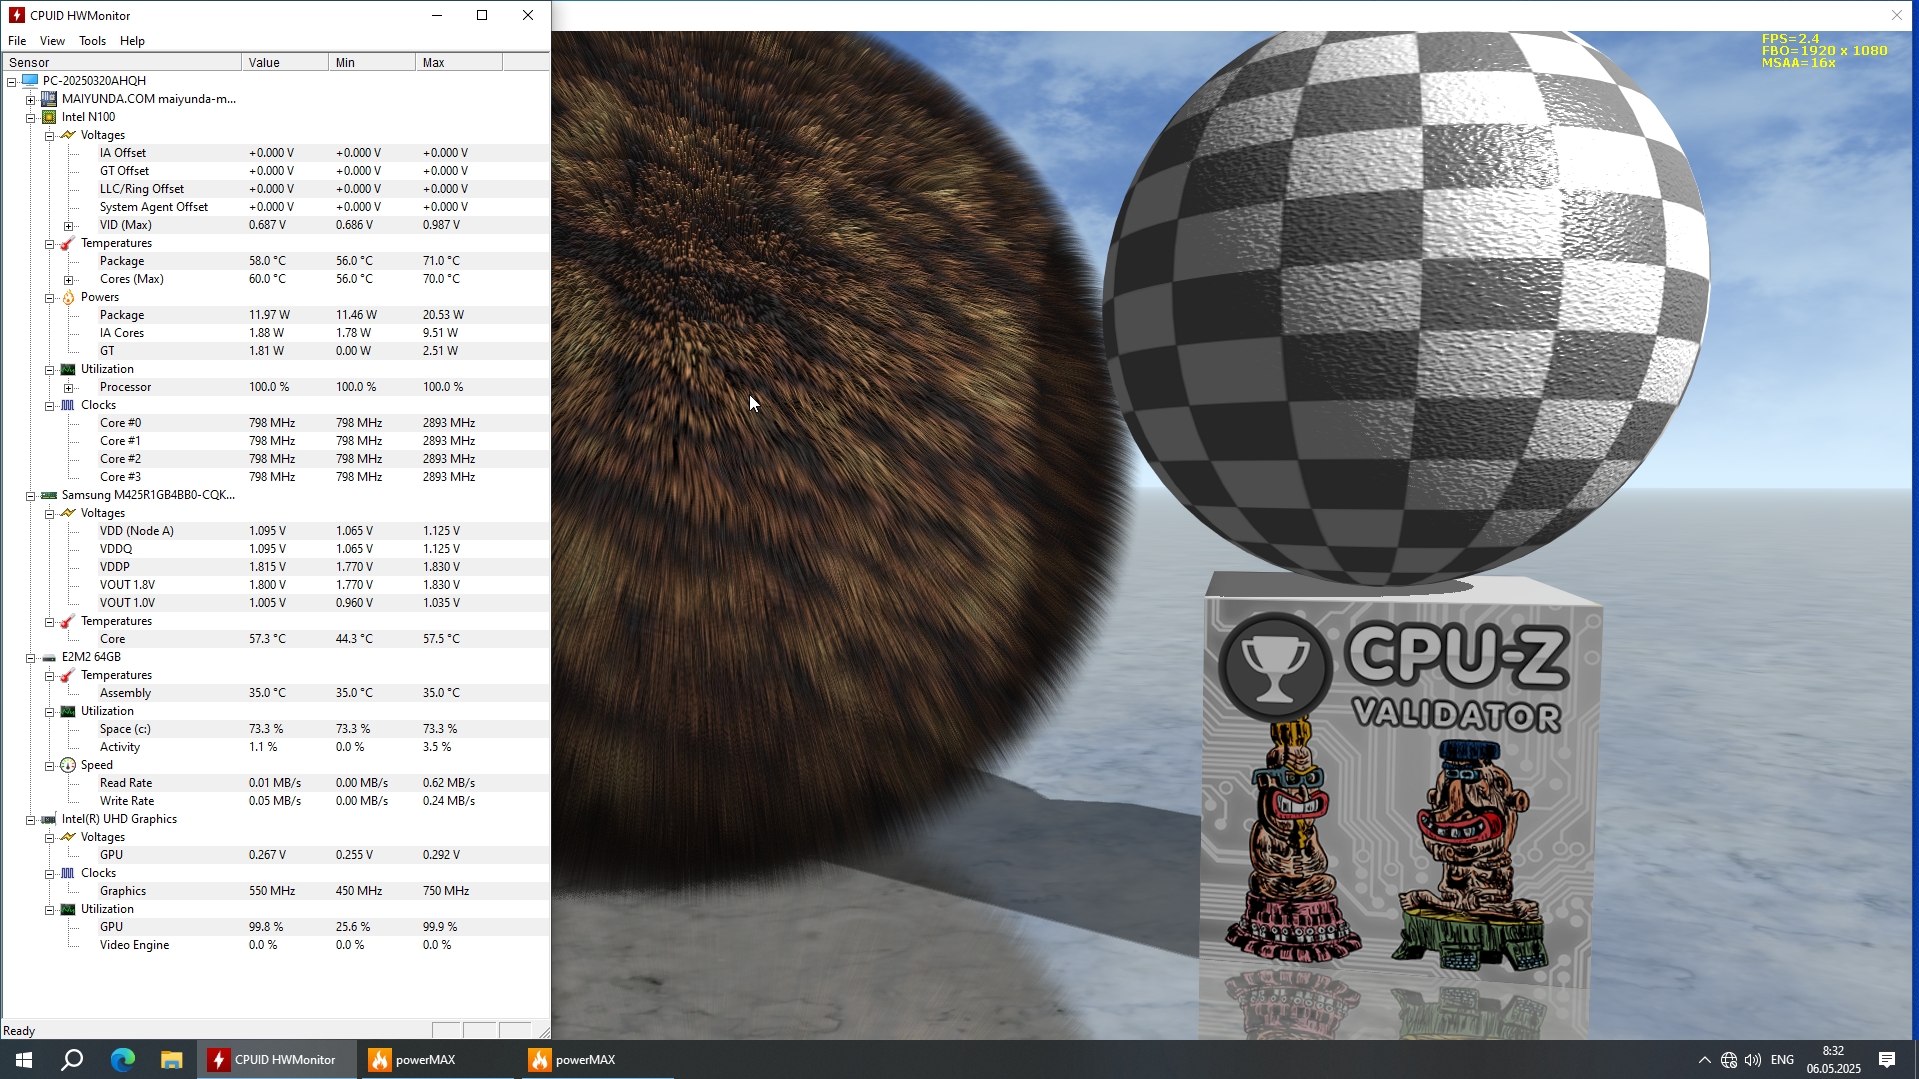
Task: Select the IA Cores power row
Action: [x=275, y=333]
